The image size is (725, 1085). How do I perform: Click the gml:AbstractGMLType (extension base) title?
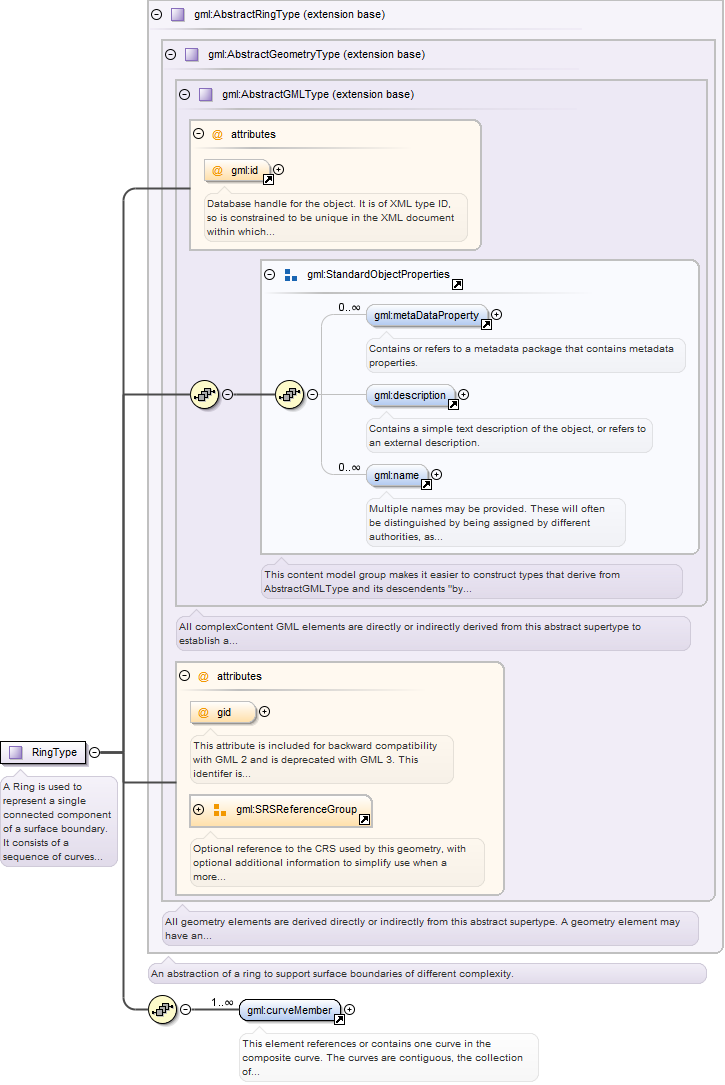coord(318,95)
